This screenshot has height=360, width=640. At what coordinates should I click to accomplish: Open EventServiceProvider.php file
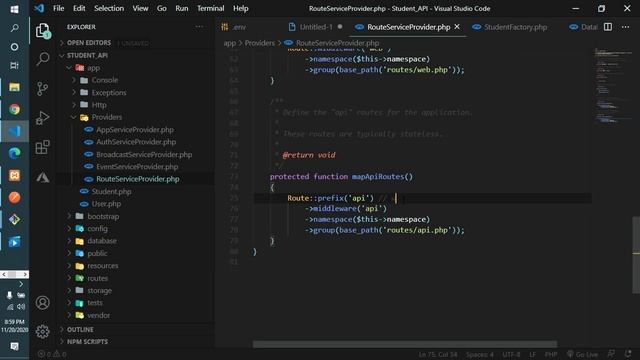[x=137, y=167]
